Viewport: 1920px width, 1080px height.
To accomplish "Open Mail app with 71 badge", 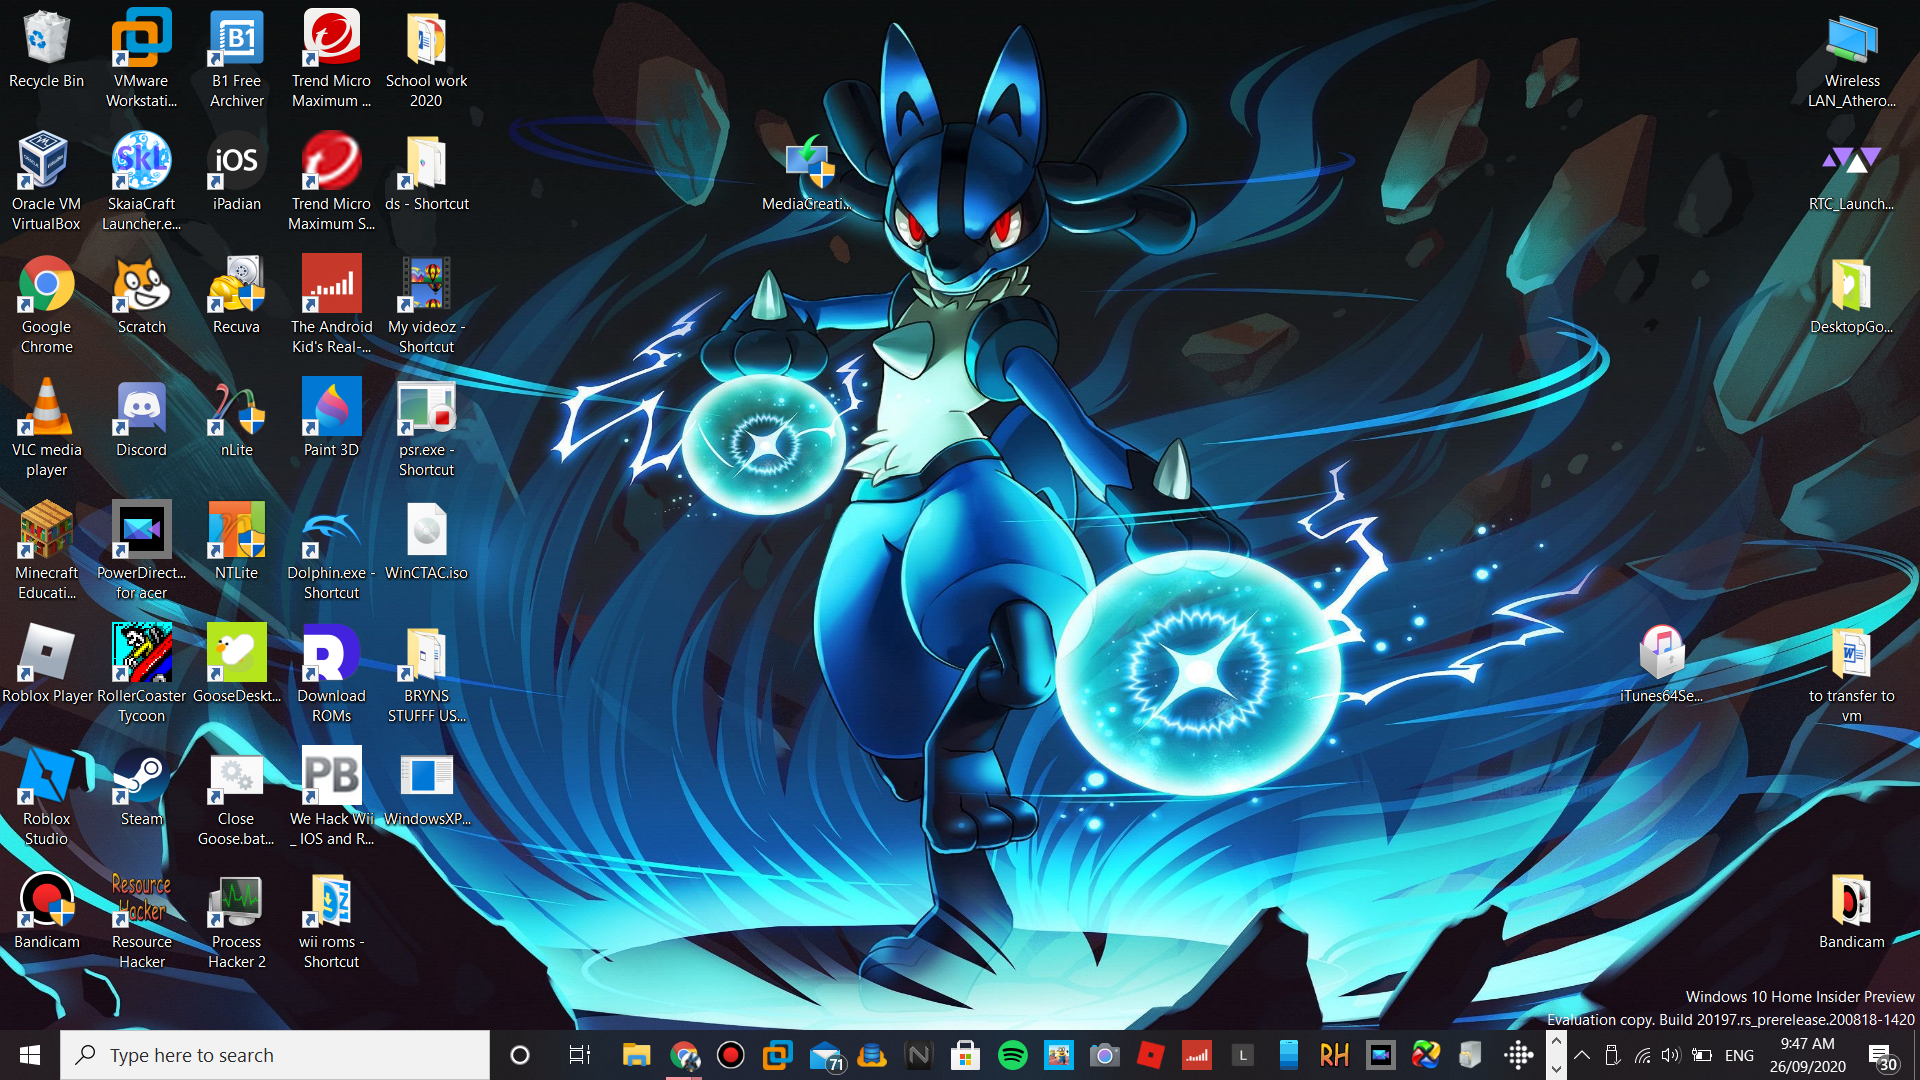I will click(x=826, y=1055).
